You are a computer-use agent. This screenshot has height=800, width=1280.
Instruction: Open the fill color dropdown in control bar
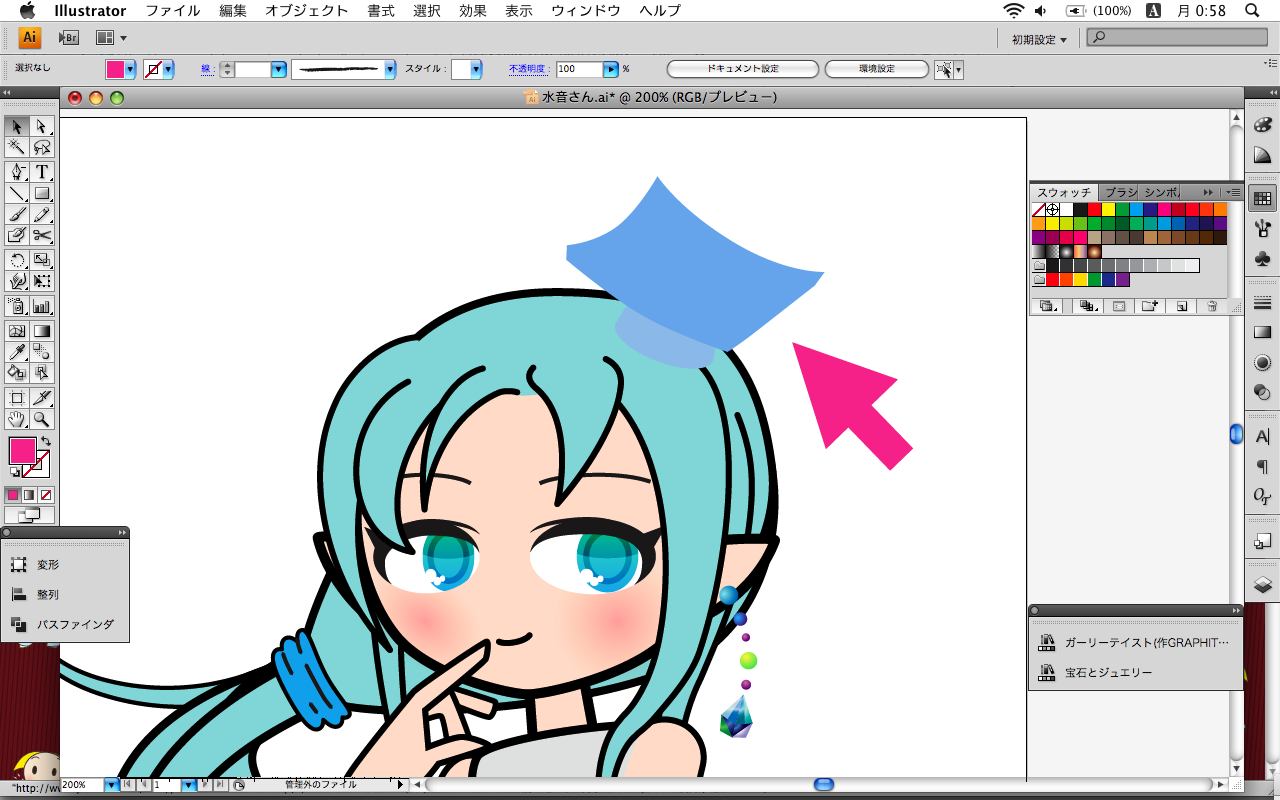click(x=130, y=69)
